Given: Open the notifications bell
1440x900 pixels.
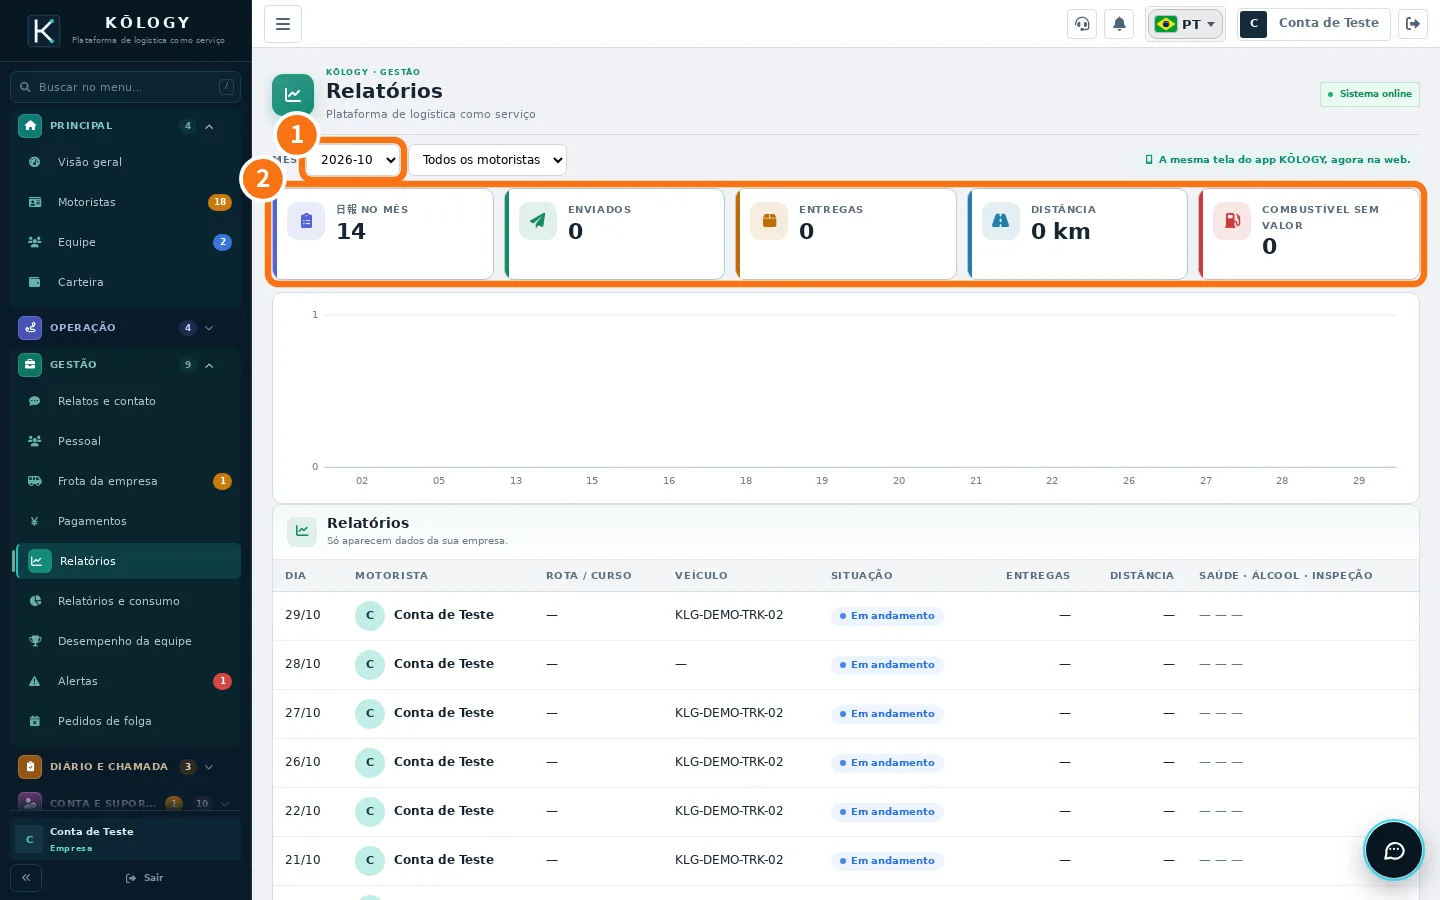Looking at the screenshot, I should coord(1119,24).
